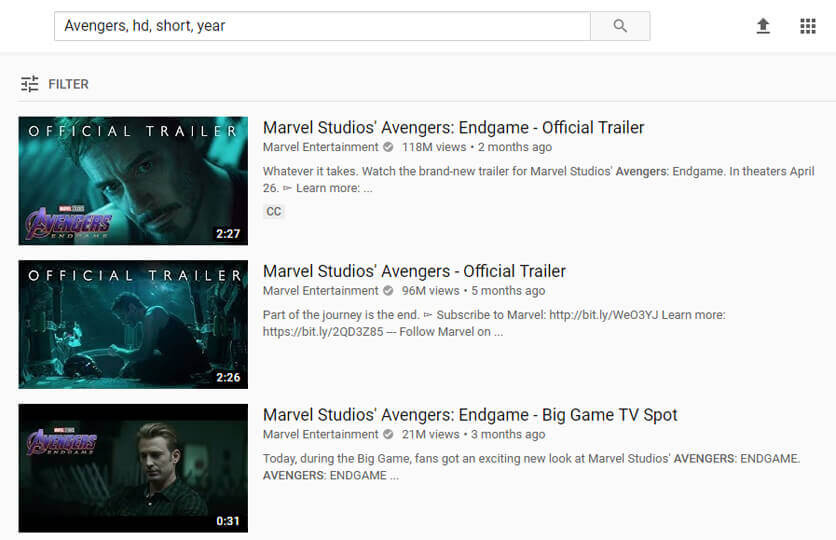Click the upload video icon

[763, 26]
